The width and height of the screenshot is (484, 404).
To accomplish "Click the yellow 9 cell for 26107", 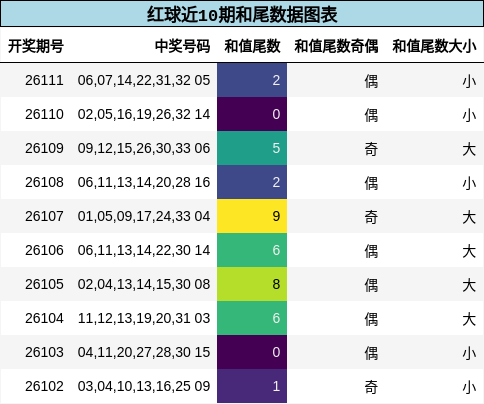I will tap(252, 216).
